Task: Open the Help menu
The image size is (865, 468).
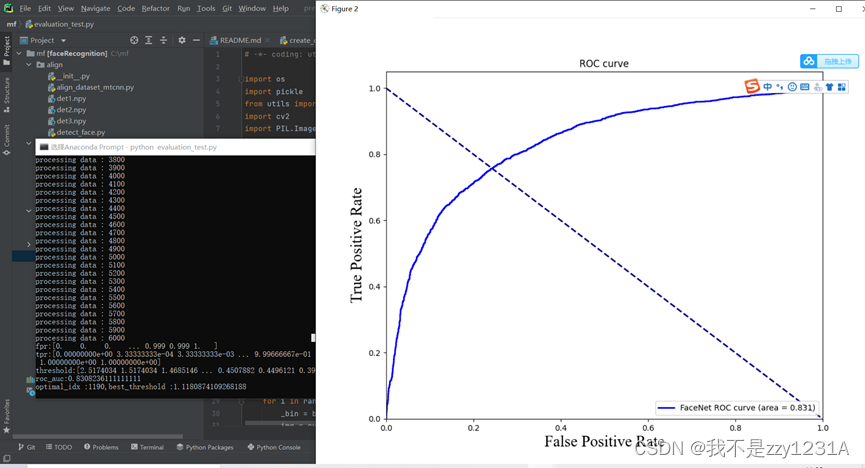Action: pos(281,8)
